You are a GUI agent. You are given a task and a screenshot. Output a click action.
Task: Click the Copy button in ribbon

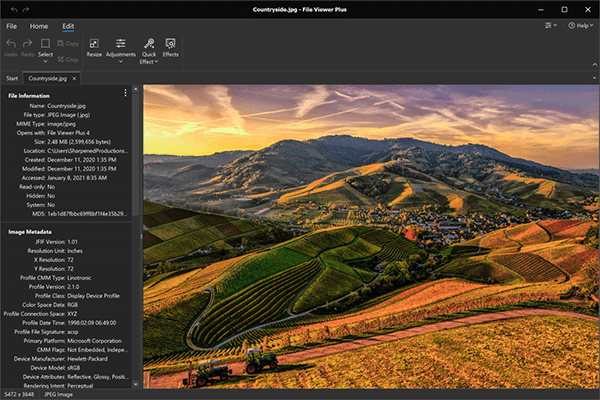[68, 44]
